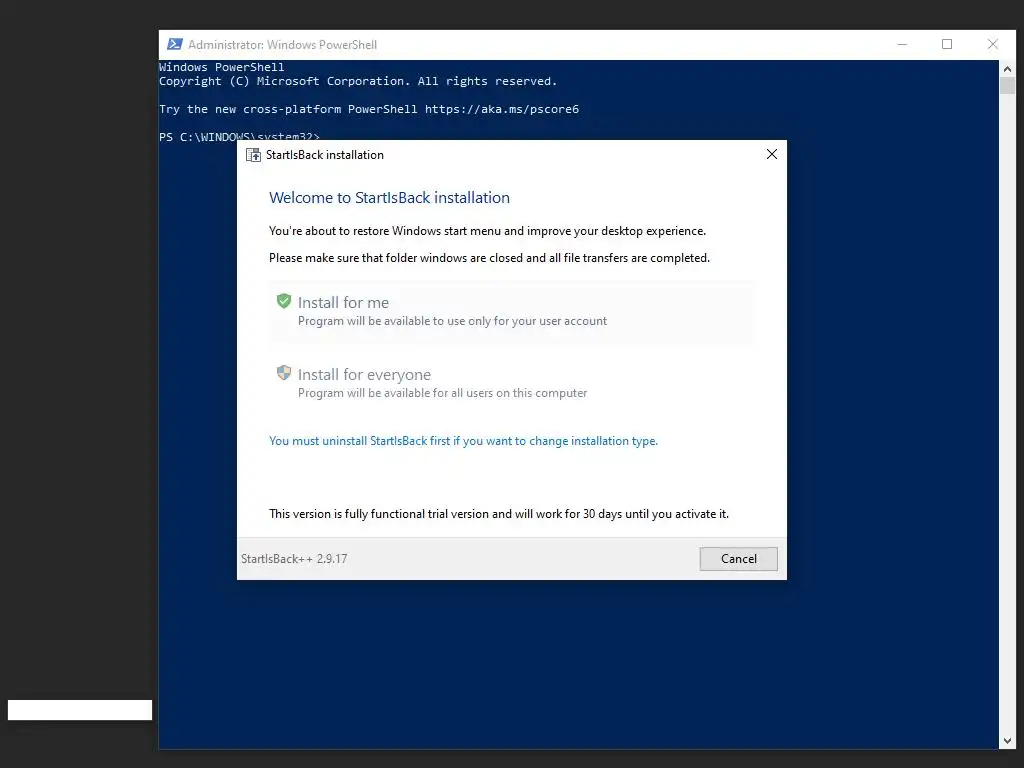The height and width of the screenshot is (768, 1024).
Task: Click the https://aka.ms/pscore6 text in PowerShell
Action: click(x=502, y=109)
